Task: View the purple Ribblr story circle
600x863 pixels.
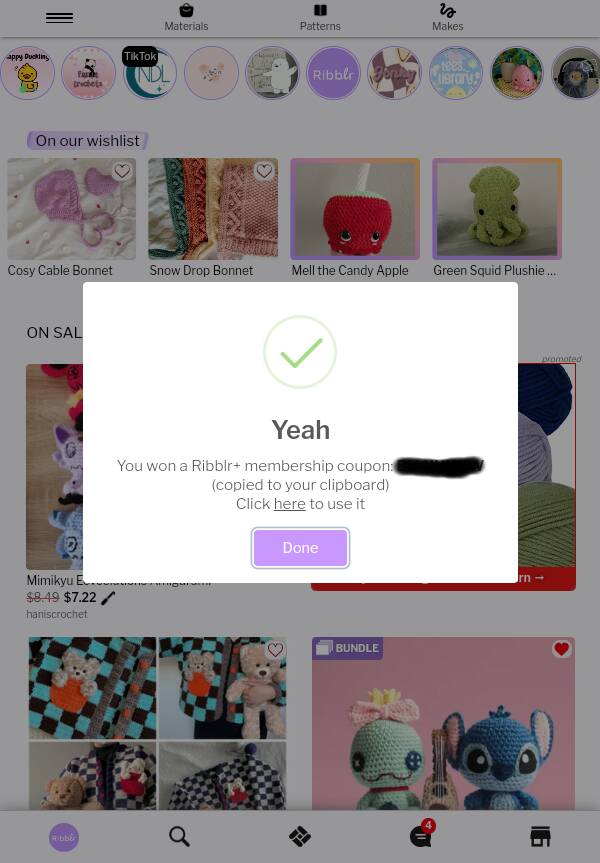Action: pos(333,73)
